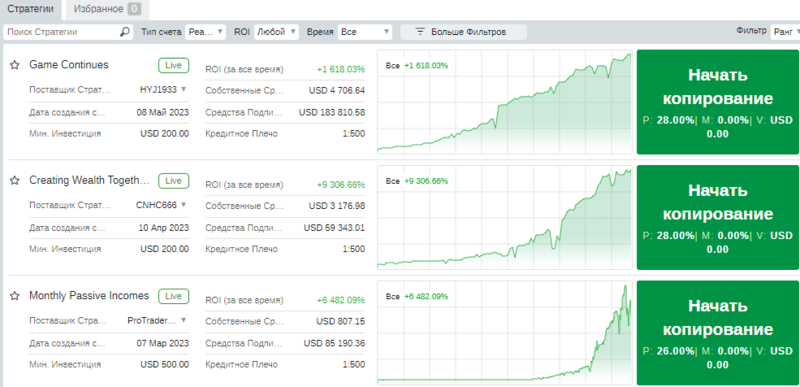Open the Избранное tab
The width and height of the screenshot is (800, 387).
click(x=106, y=9)
